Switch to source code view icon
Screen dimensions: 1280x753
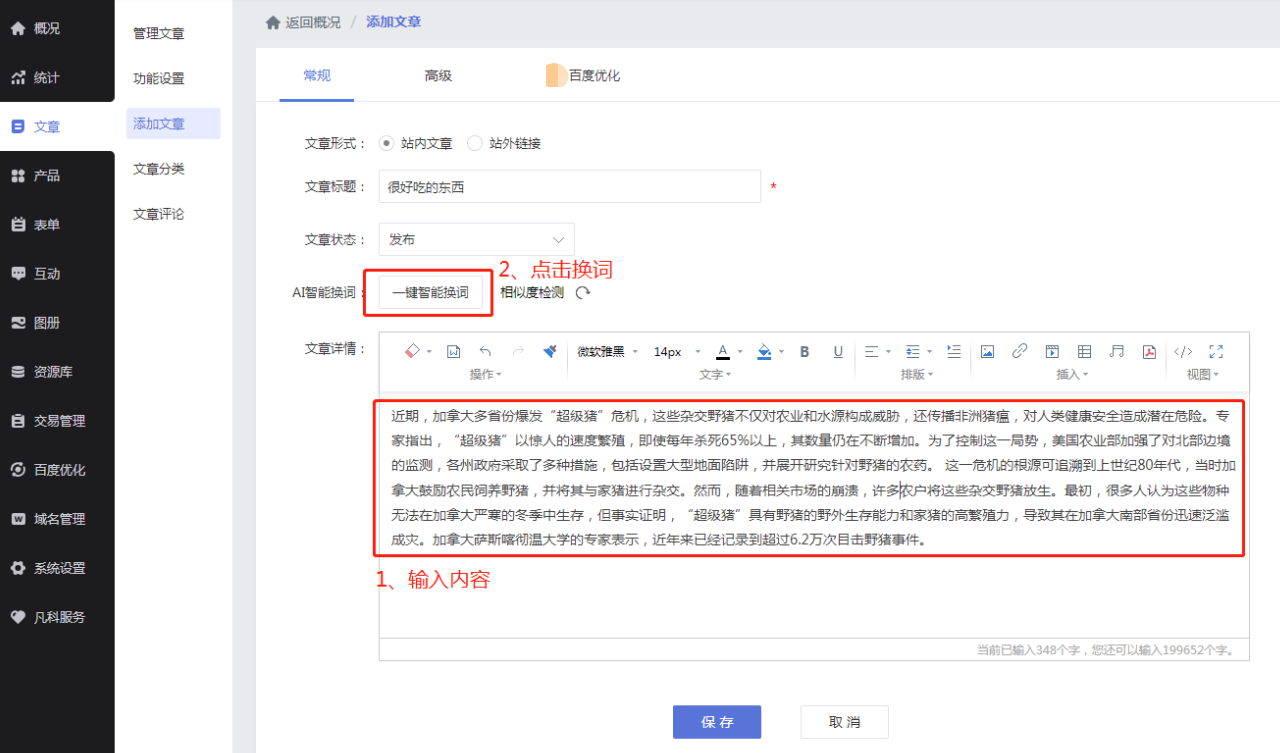[1183, 351]
